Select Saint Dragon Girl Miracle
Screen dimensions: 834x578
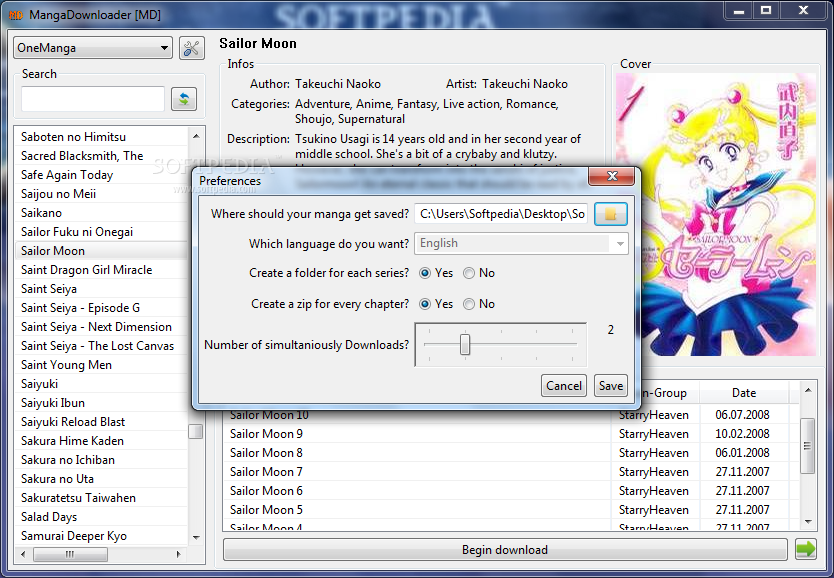point(101,270)
